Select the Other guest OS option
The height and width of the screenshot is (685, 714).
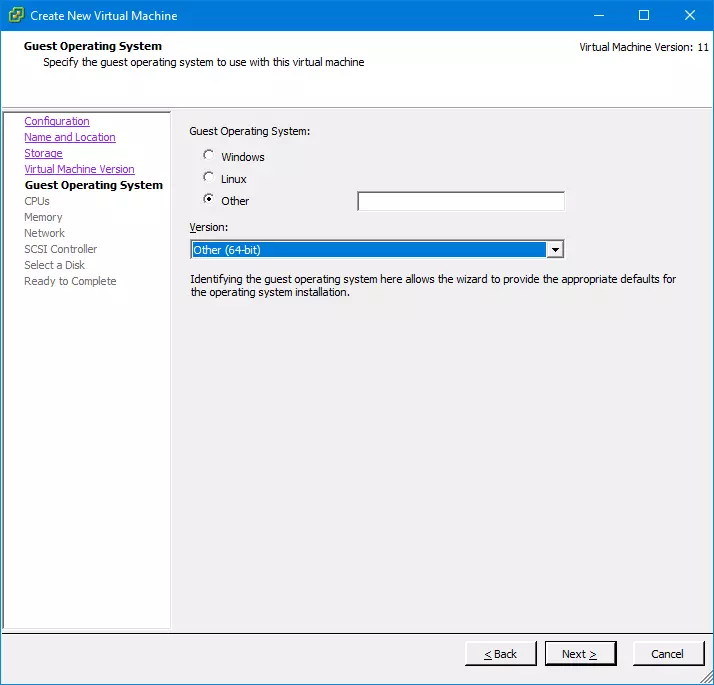(208, 200)
